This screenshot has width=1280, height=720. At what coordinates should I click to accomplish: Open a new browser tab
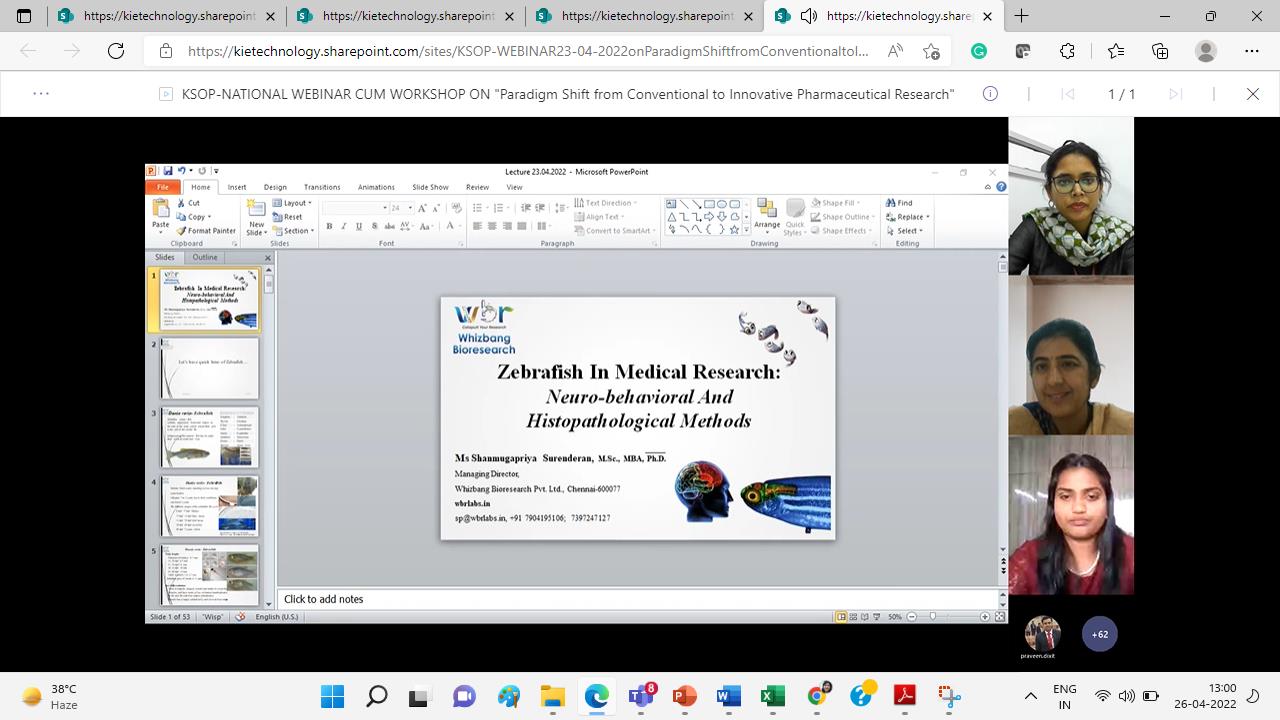point(1021,16)
